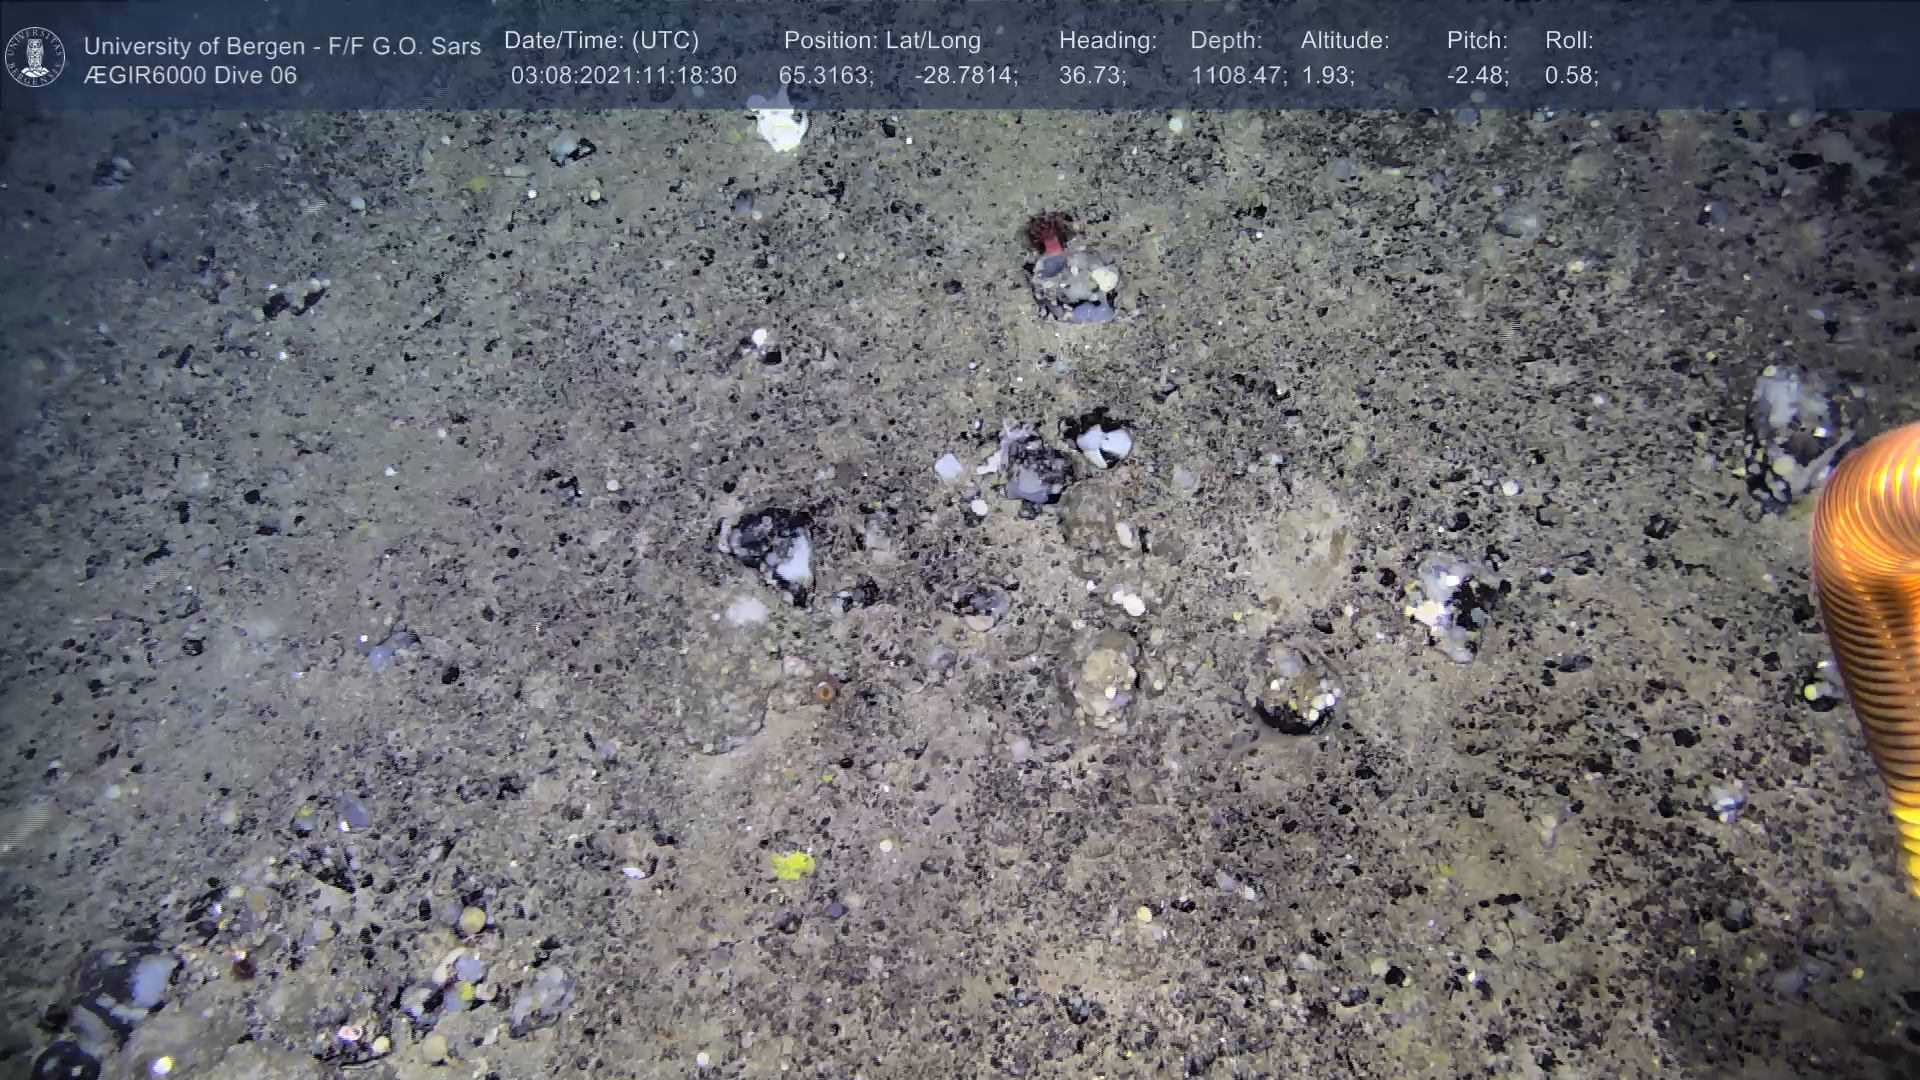The height and width of the screenshot is (1080, 1920).
Task: Click the University of Bergen crest logo
Action: (x=35, y=57)
